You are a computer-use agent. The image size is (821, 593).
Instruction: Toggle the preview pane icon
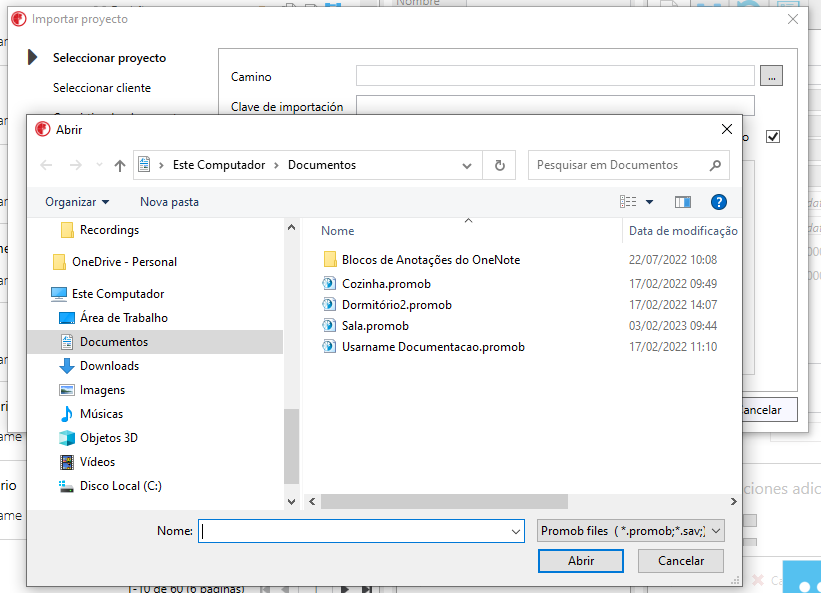(683, 202)
